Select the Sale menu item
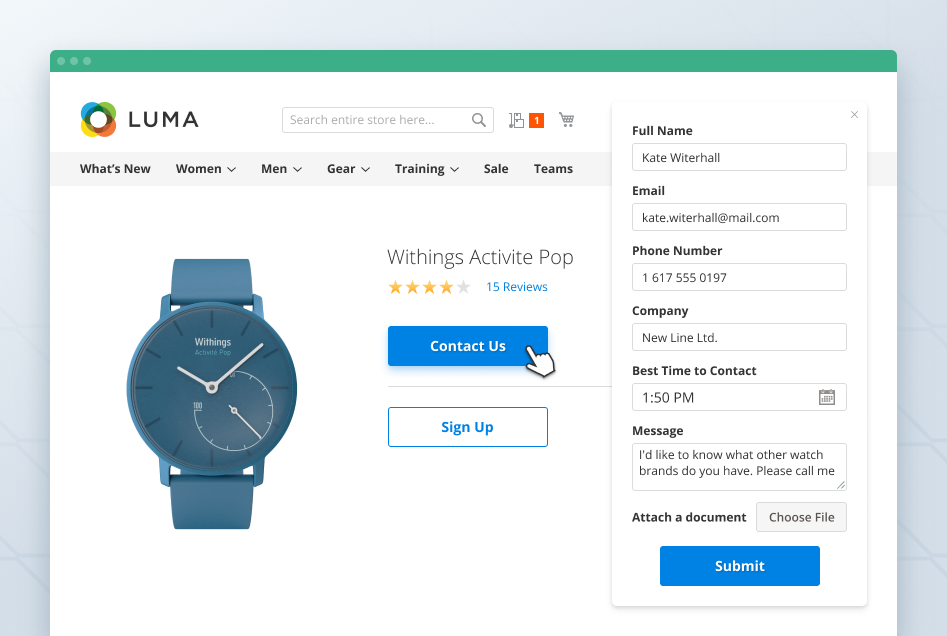Image resolution: width=947 pixels, height=636 pixels. (x=495, y=168)
